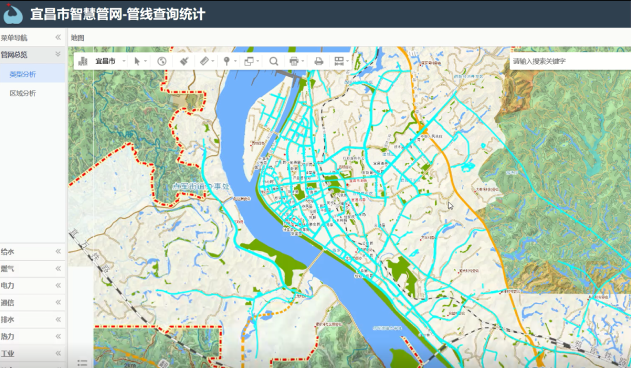Click the city buildings icon in toolbar
Screen dimensions: 631x368
click(x=83, y=61)
